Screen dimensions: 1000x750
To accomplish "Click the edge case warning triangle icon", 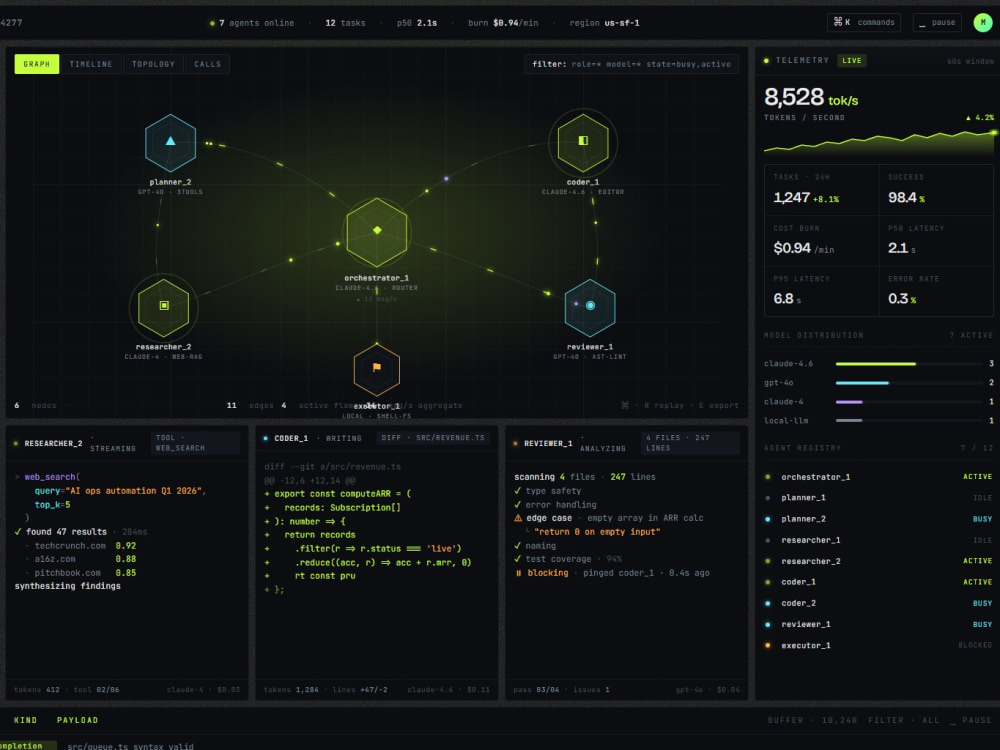I will pyautogui.click(x=518, y=518).
